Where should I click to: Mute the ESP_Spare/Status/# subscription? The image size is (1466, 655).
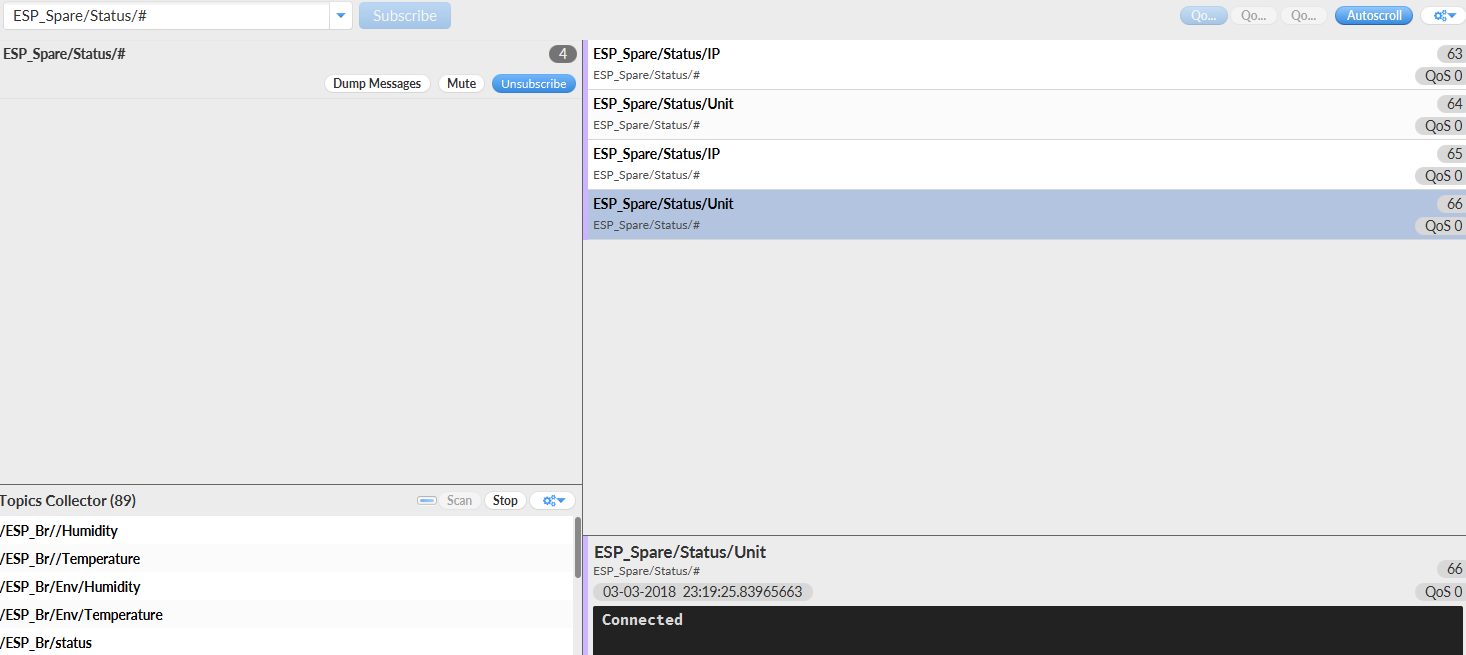(x=461, y=83)
